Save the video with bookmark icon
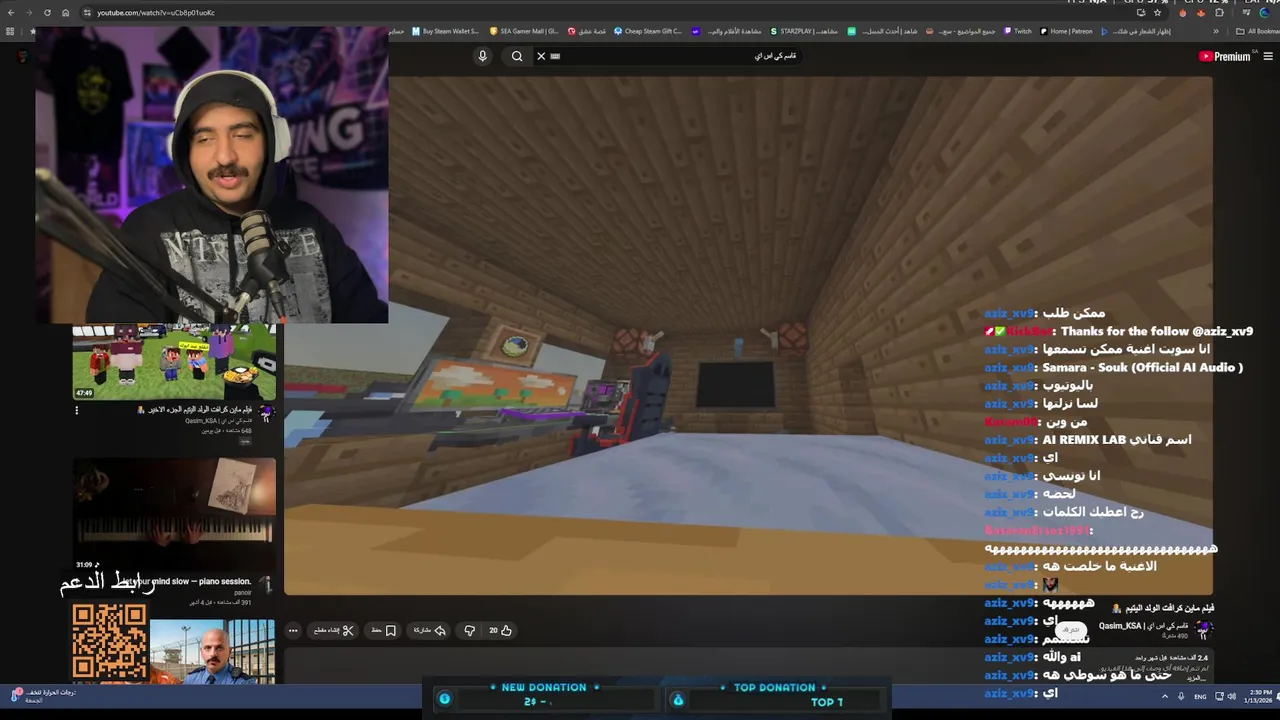 384,630
